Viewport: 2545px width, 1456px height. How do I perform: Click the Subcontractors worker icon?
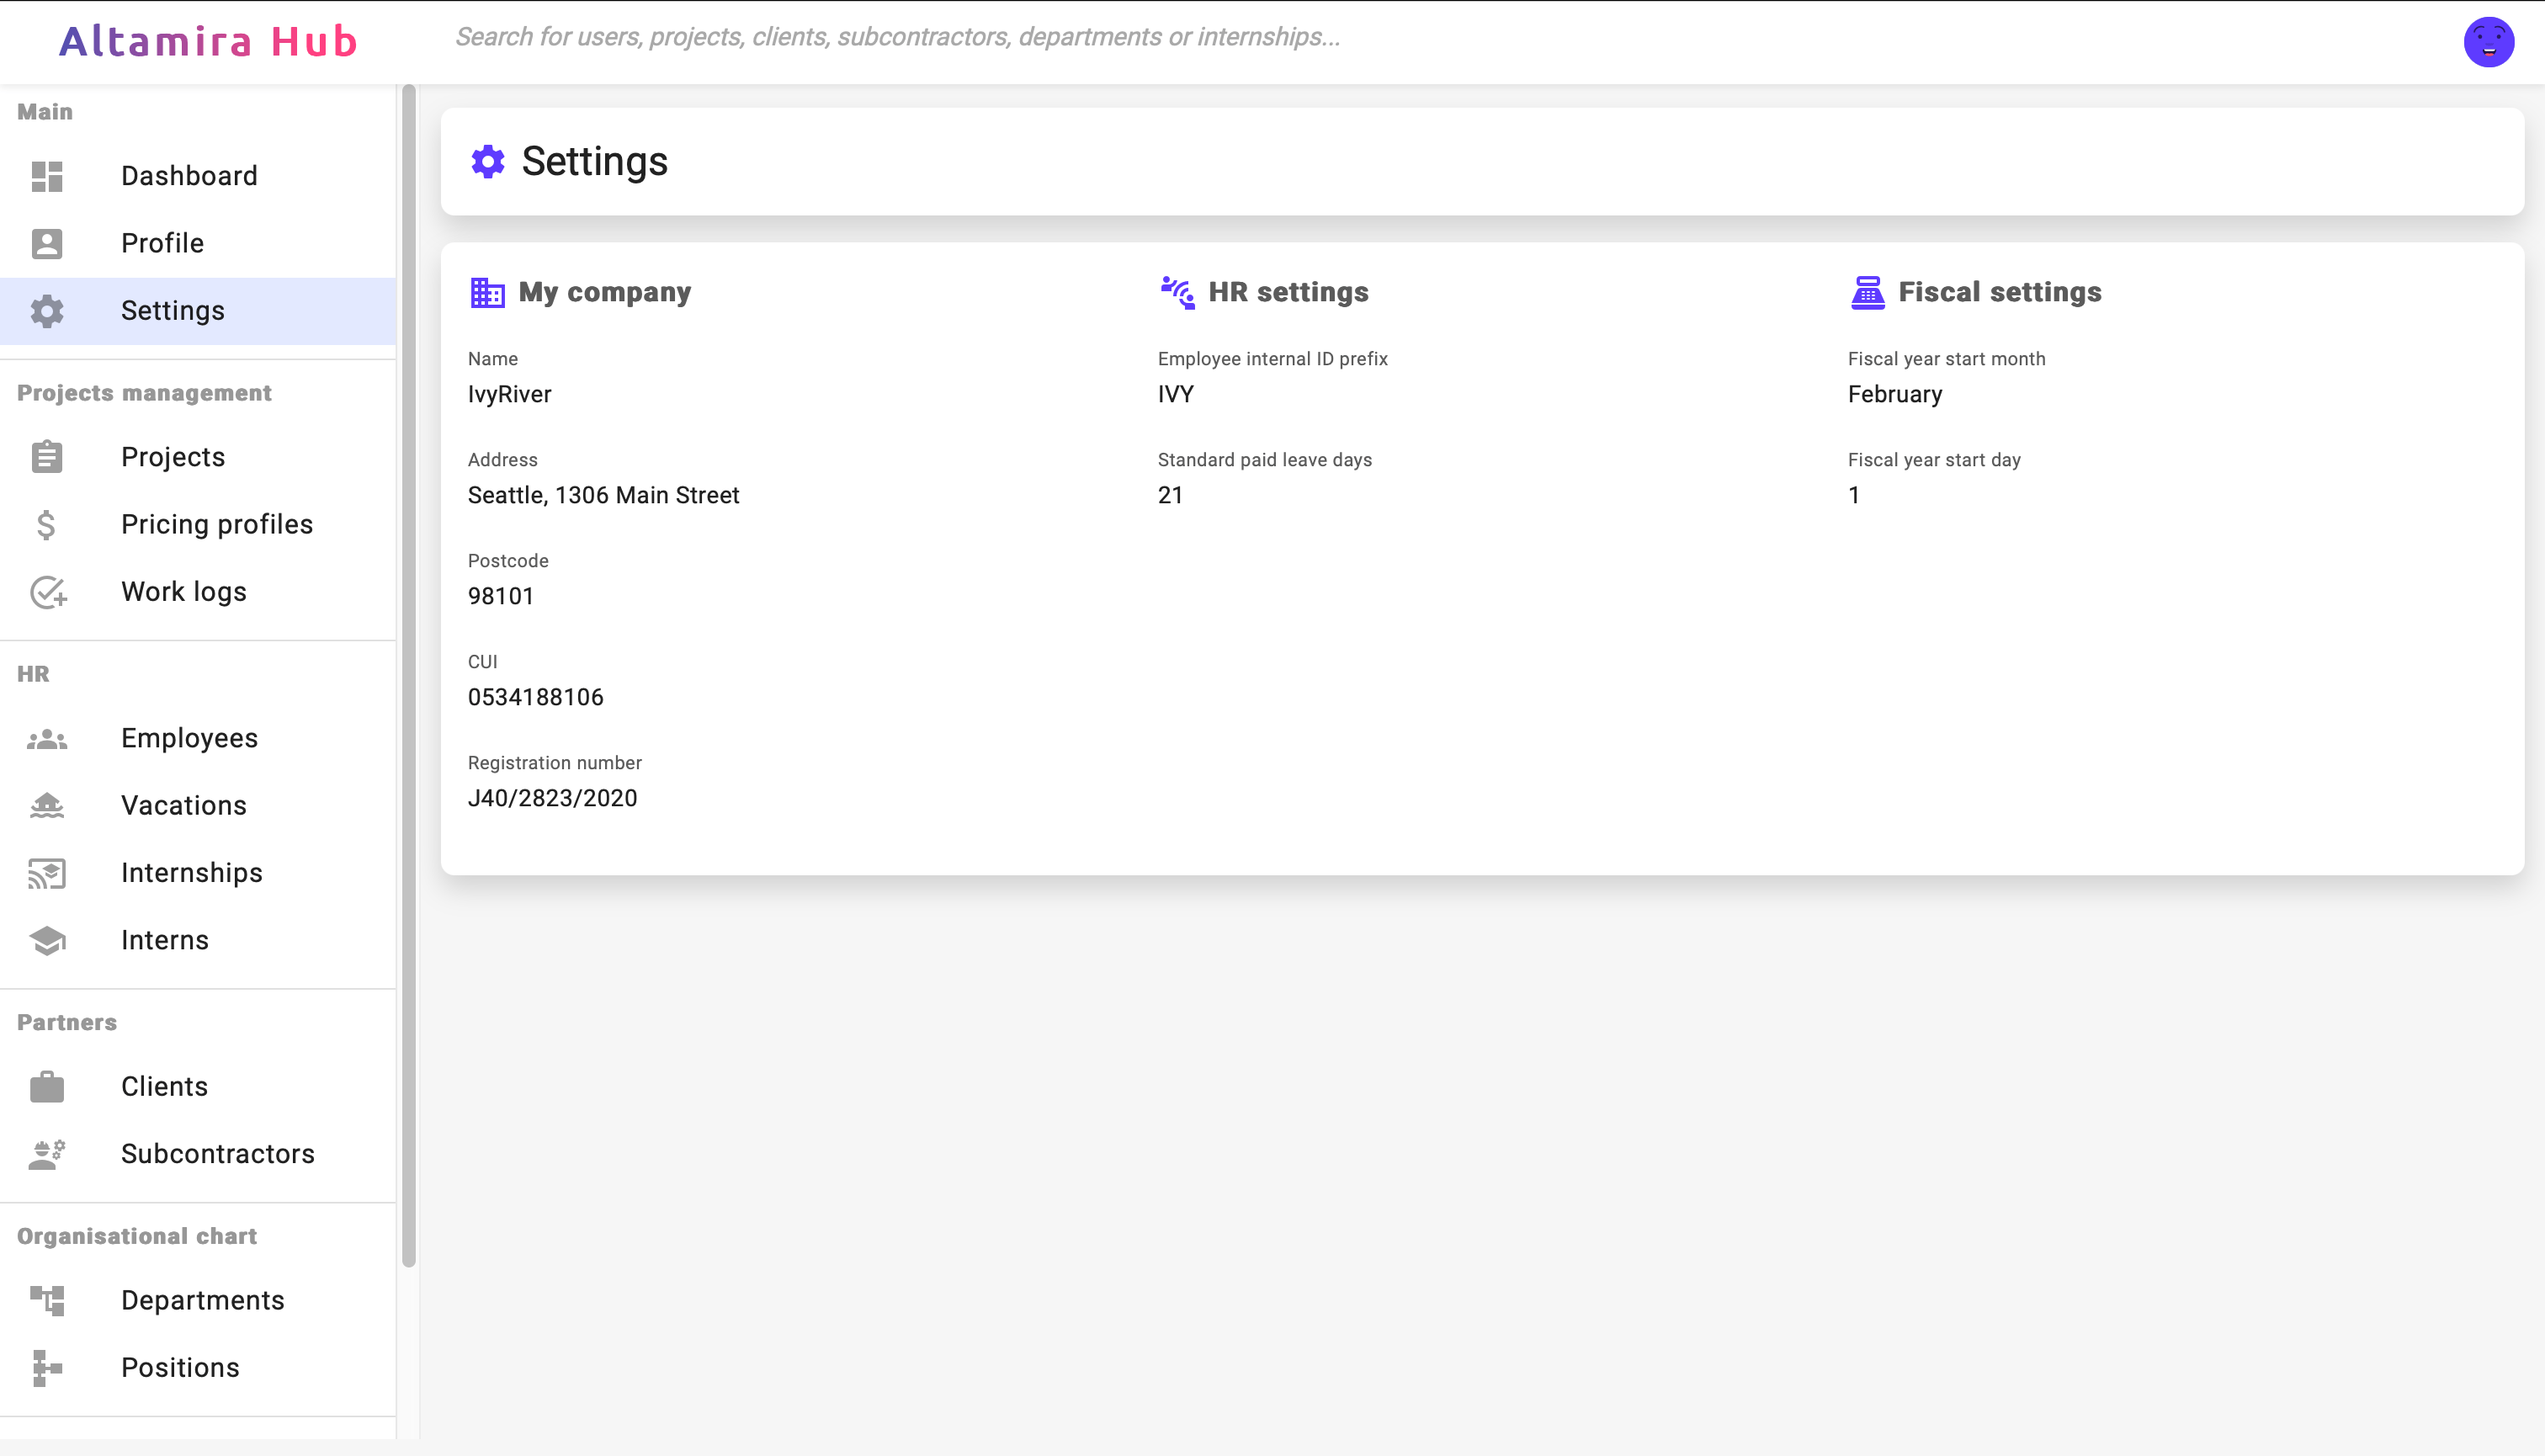(46, 1154)
